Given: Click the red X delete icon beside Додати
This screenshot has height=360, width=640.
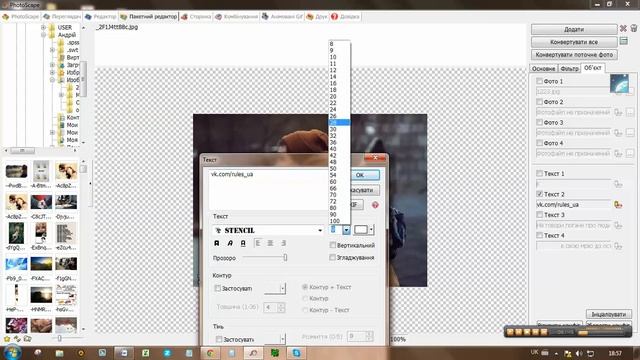Looking at the screenshot, I should coord(623,29).
